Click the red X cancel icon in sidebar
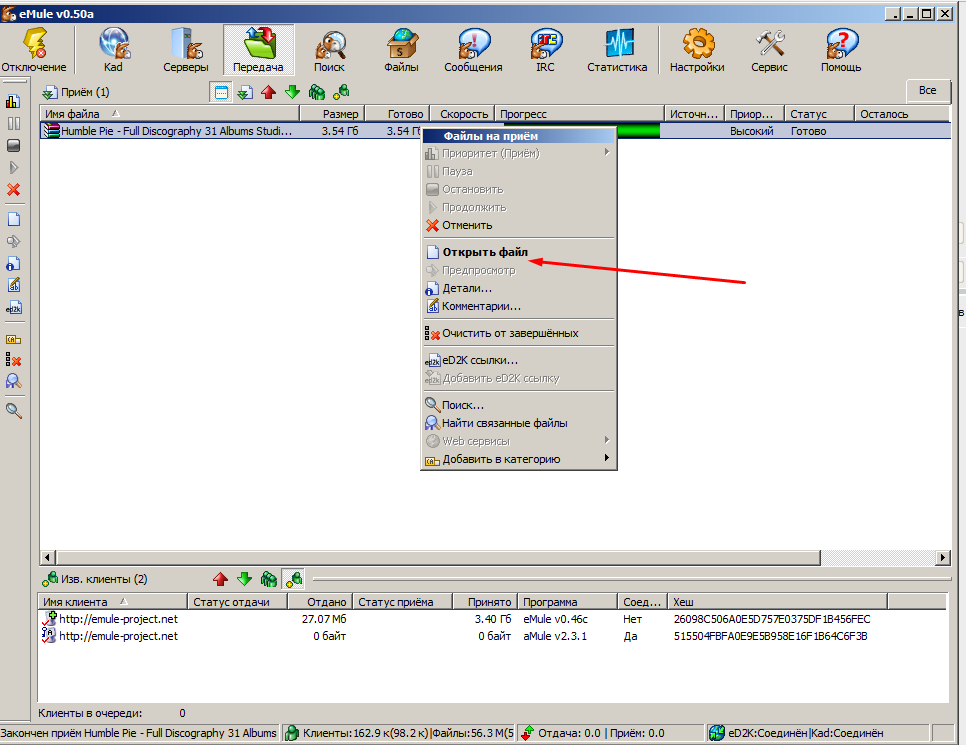This screenshot has height=745, width=966. (13, 190)
